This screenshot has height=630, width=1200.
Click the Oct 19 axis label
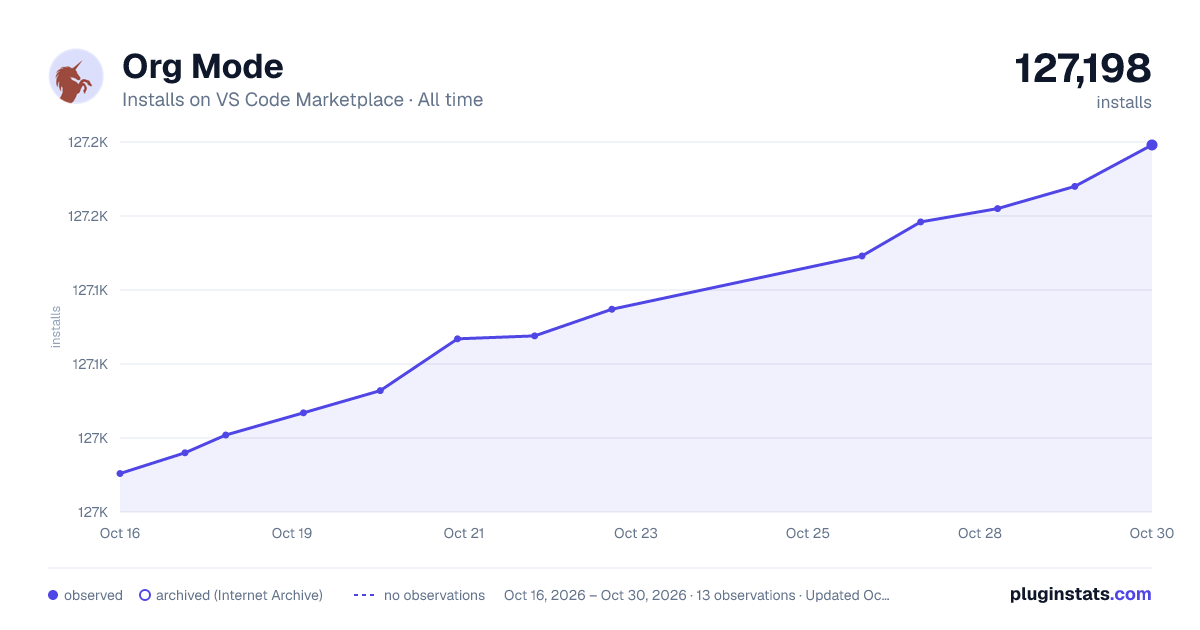292,533
